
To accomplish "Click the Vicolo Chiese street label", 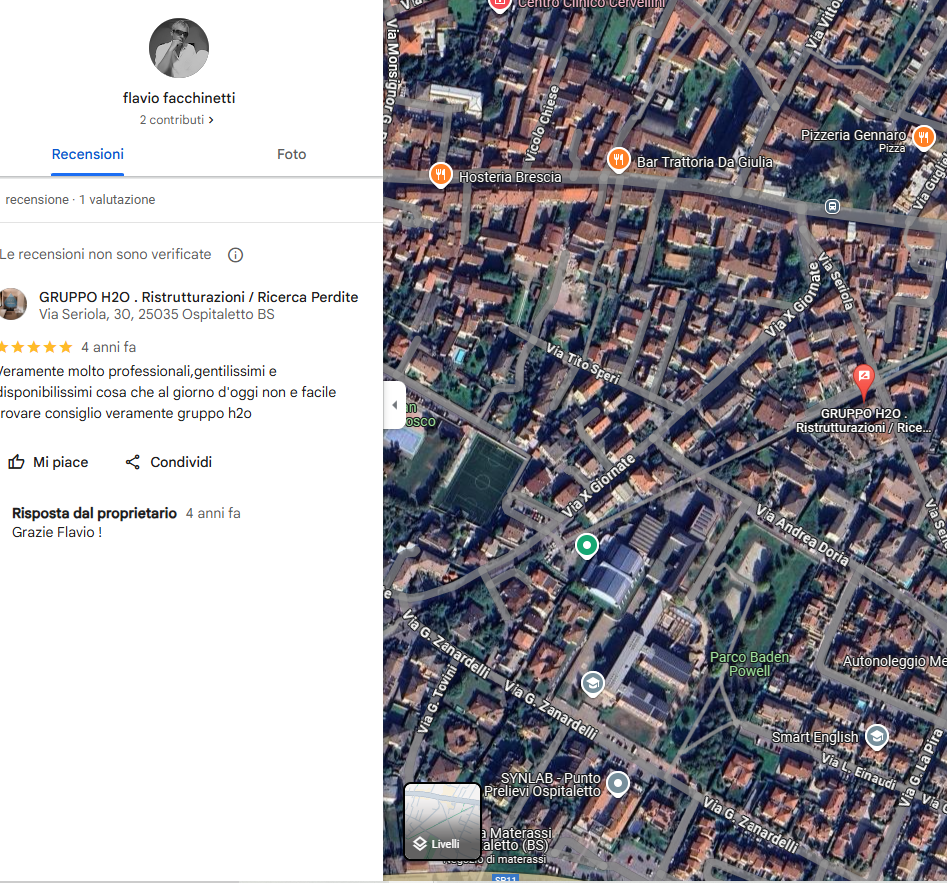I will point(542,124).
